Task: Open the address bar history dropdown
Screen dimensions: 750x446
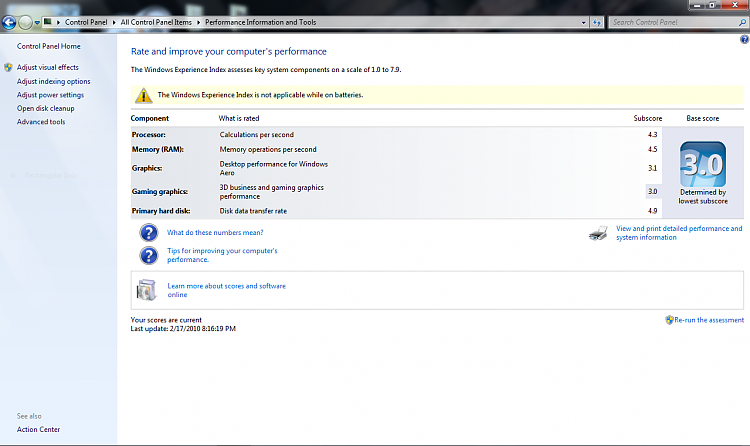Action: (583, 22)
